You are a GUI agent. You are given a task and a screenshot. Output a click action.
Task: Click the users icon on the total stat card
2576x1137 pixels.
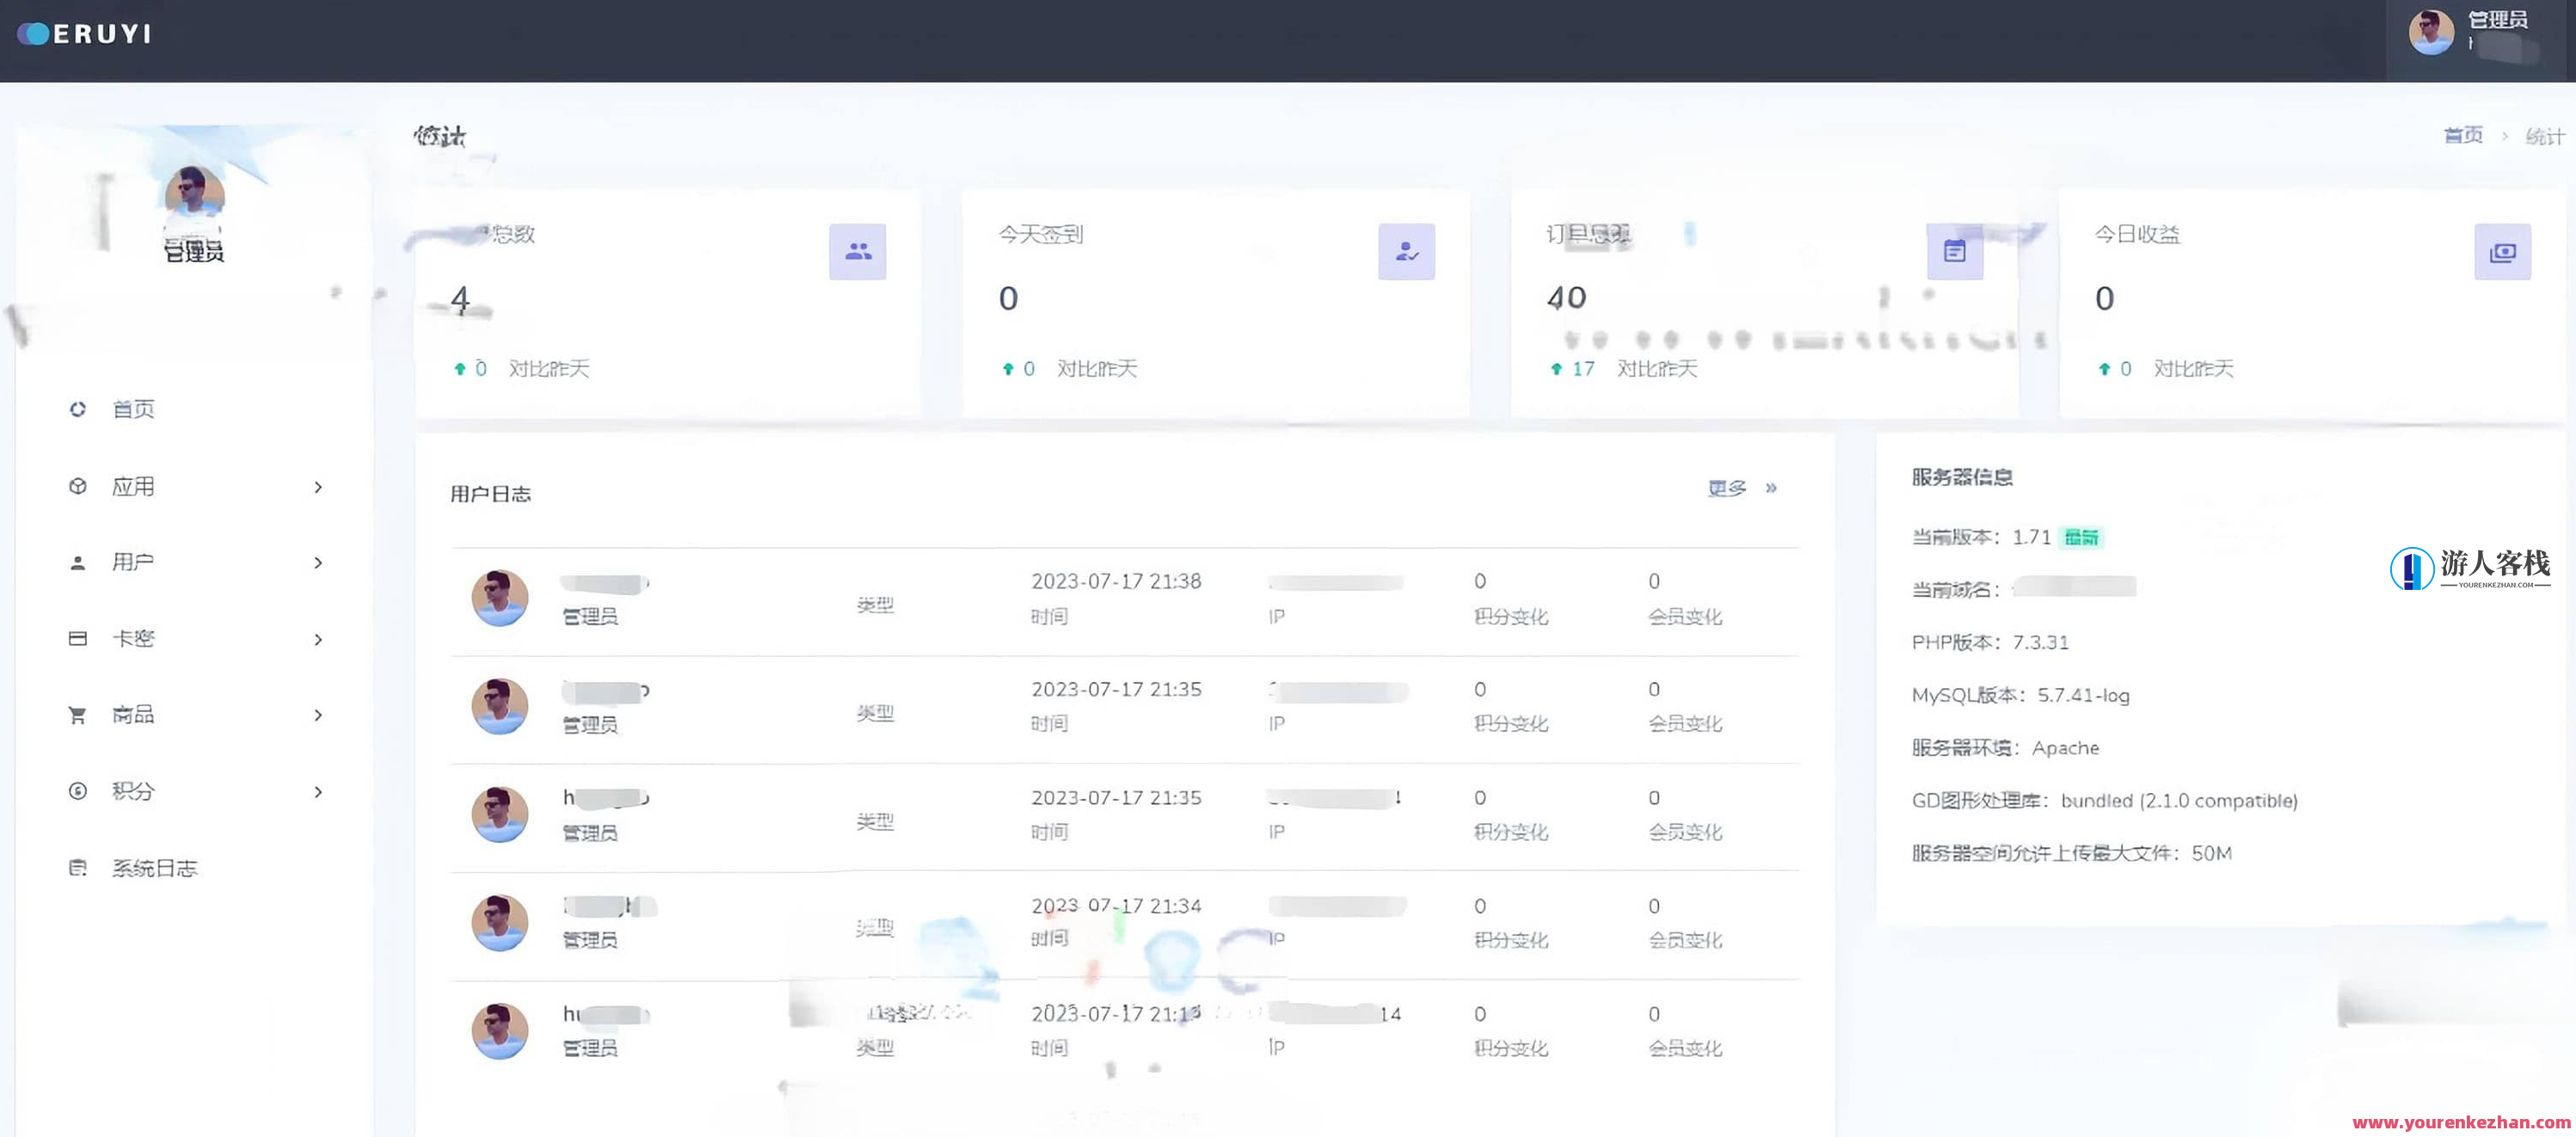tap(858, 252)
